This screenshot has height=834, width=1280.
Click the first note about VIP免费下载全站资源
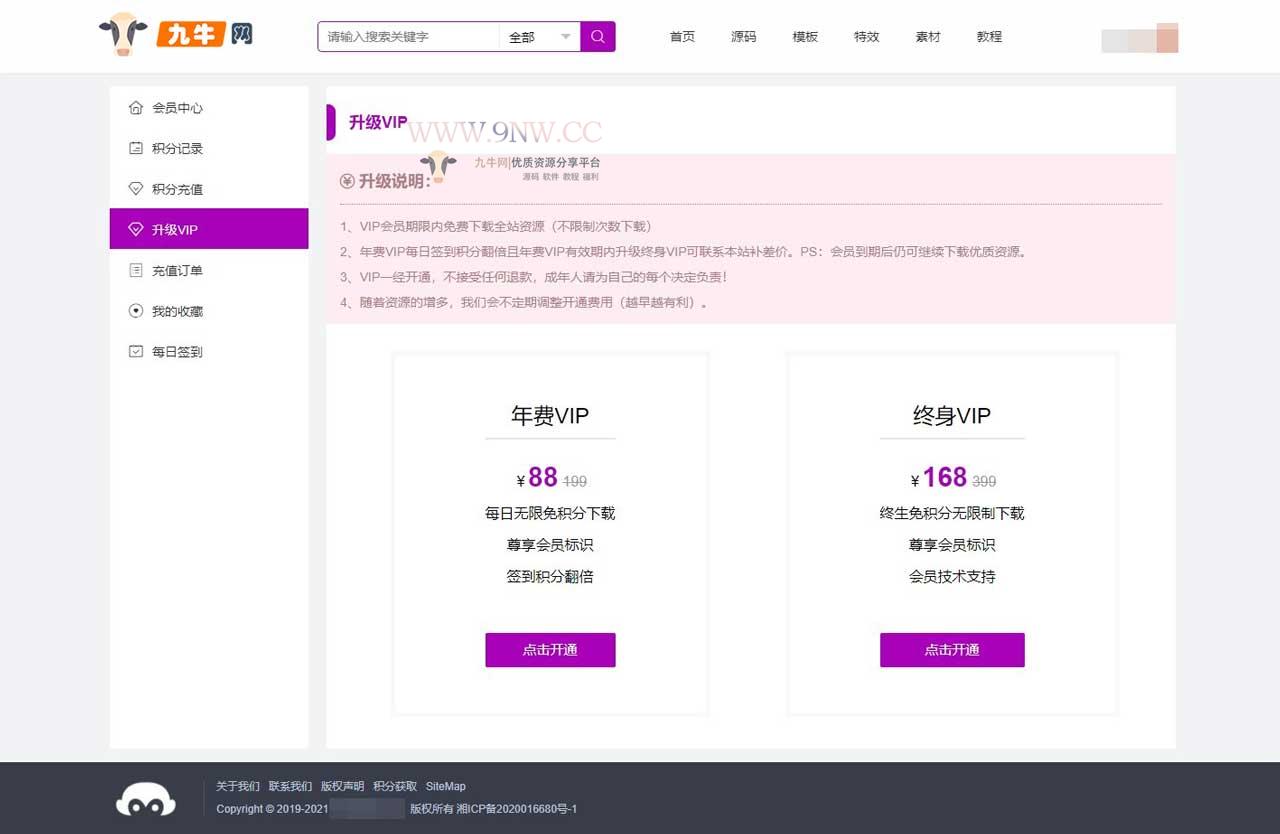(x=496, y=227)
